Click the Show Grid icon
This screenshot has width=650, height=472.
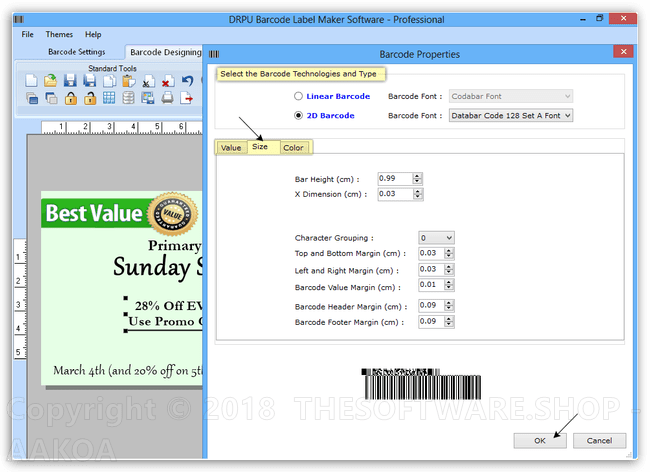(x=109, y=98)
